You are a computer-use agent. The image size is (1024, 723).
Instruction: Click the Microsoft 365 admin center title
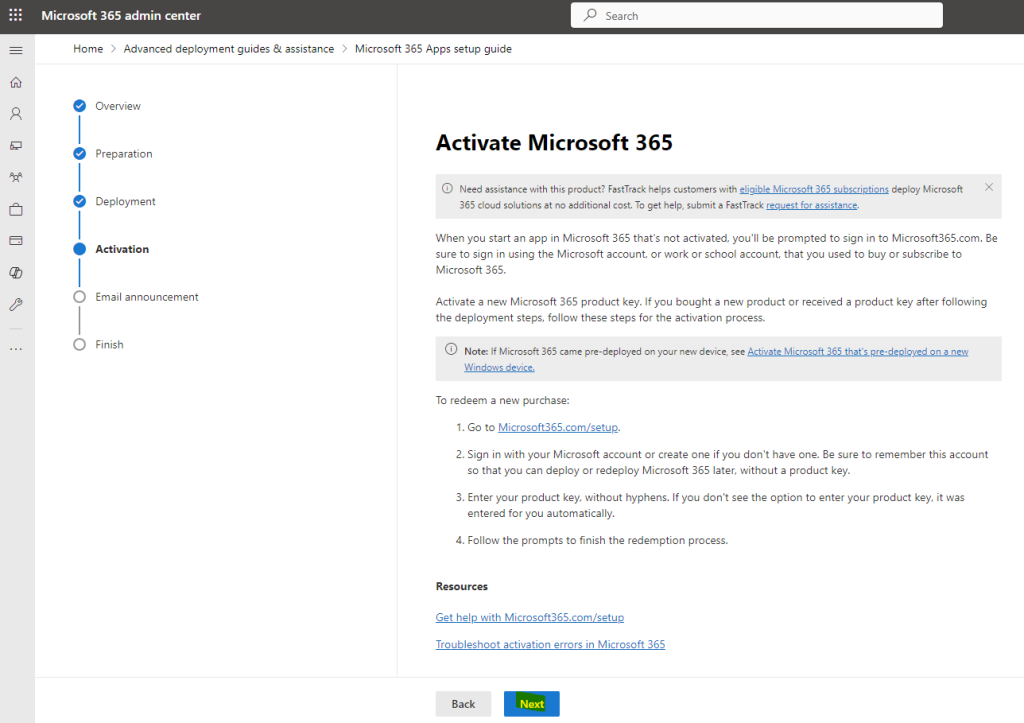(121, 15)
